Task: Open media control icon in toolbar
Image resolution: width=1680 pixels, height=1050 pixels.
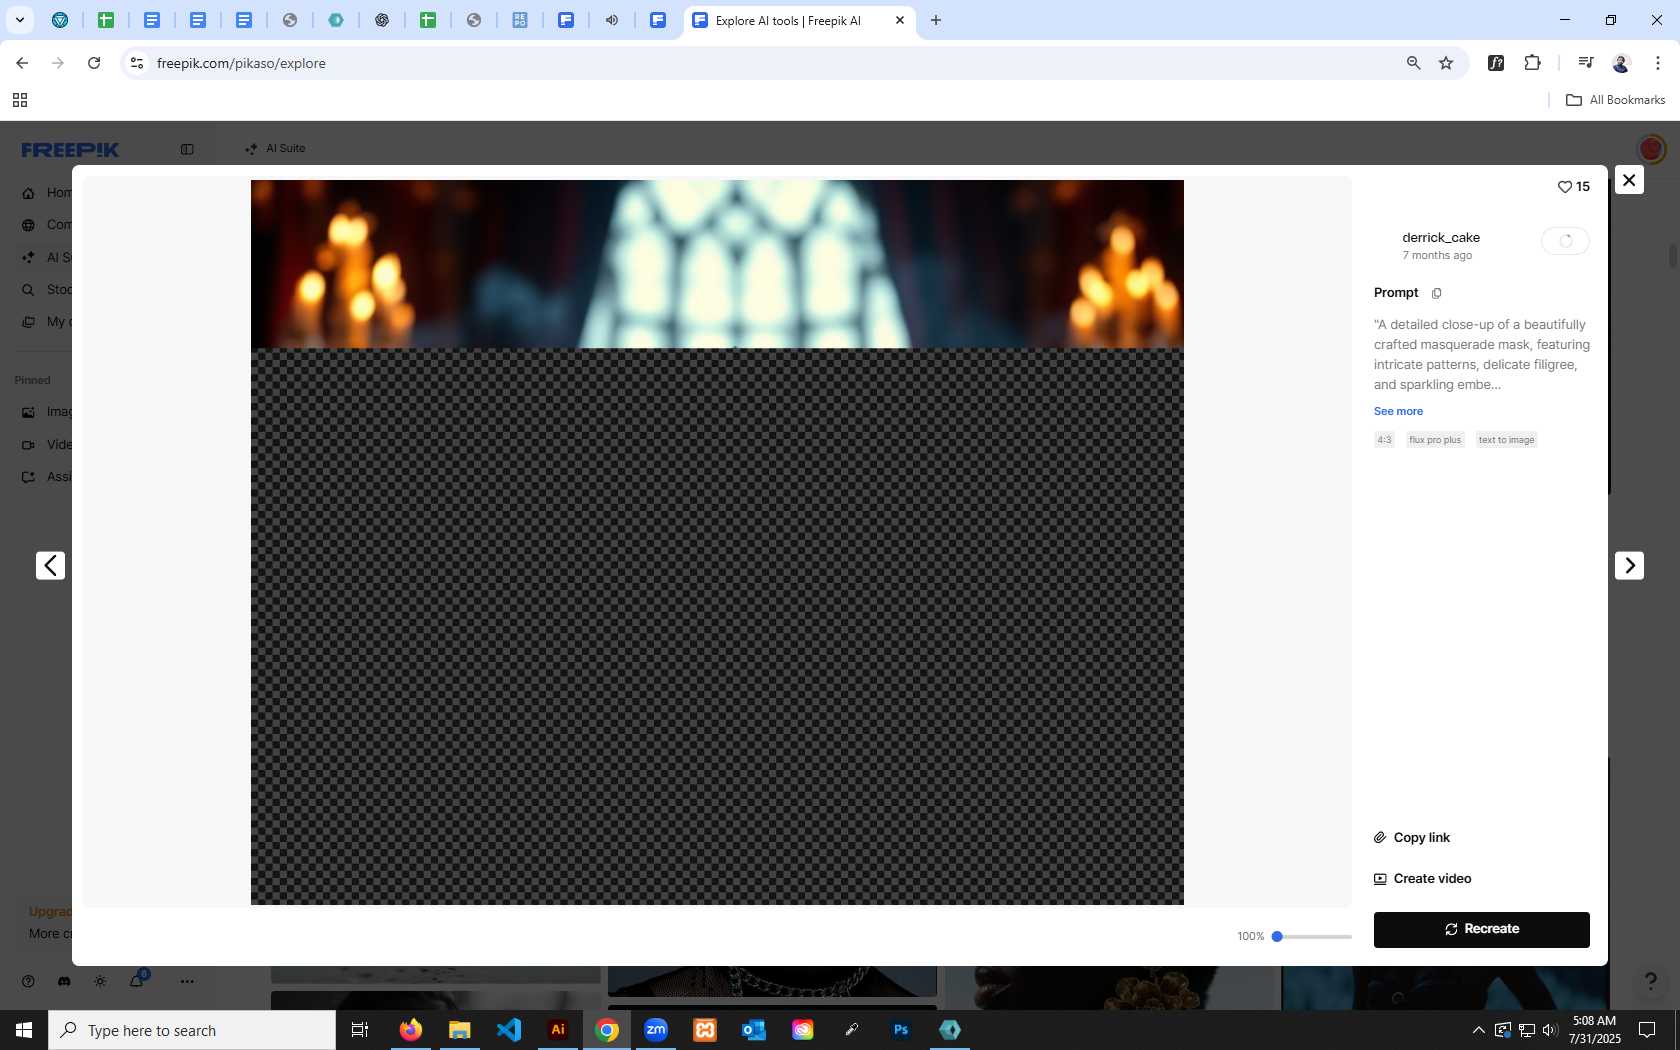Action: (1585, 63)
